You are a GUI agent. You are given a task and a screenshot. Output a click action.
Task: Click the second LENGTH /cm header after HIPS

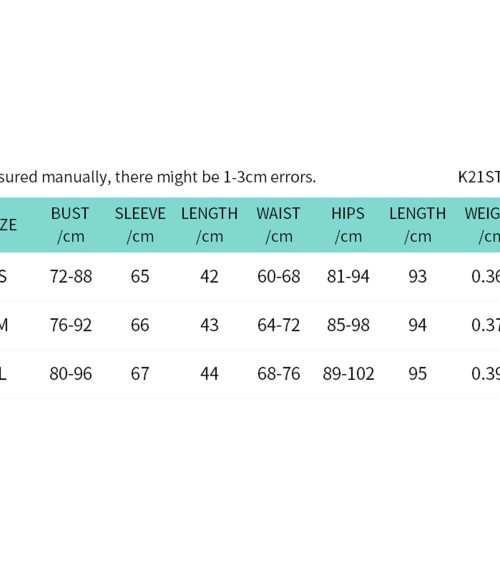point(417,225)
